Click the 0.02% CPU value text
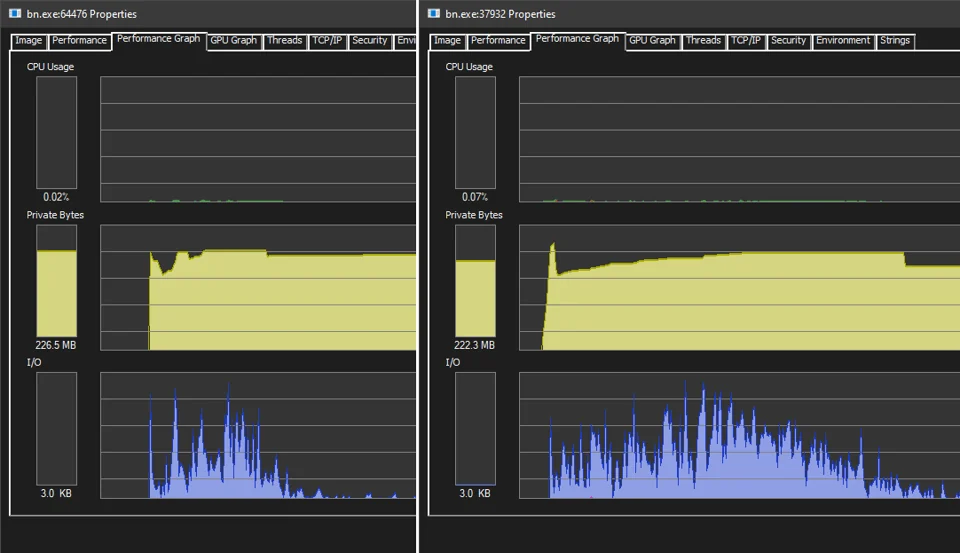 tap(56, 197)
